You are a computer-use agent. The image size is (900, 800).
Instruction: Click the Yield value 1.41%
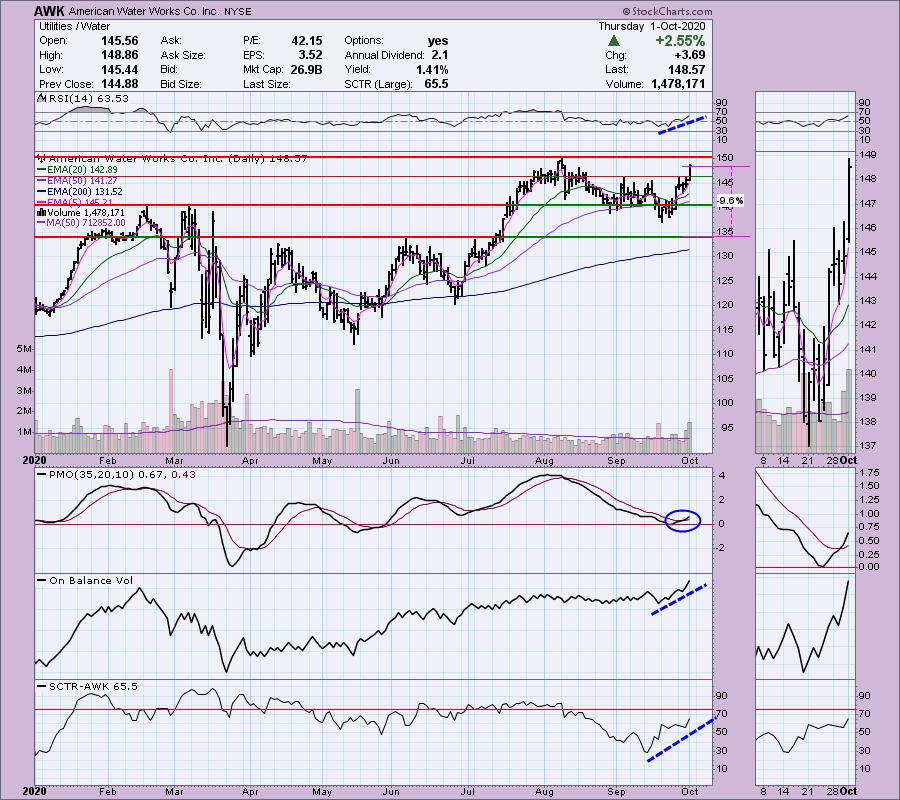tap(432, 69)
